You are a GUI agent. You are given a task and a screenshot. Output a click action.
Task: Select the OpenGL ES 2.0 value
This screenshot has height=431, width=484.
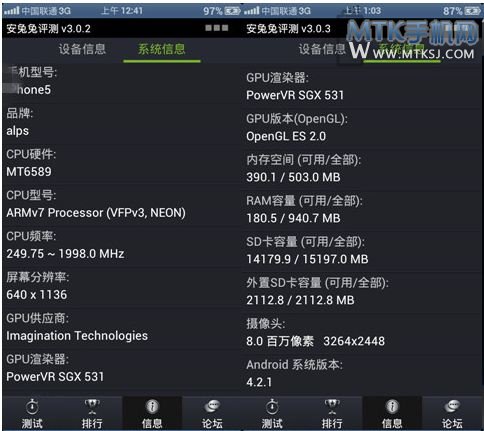point(286,136)
